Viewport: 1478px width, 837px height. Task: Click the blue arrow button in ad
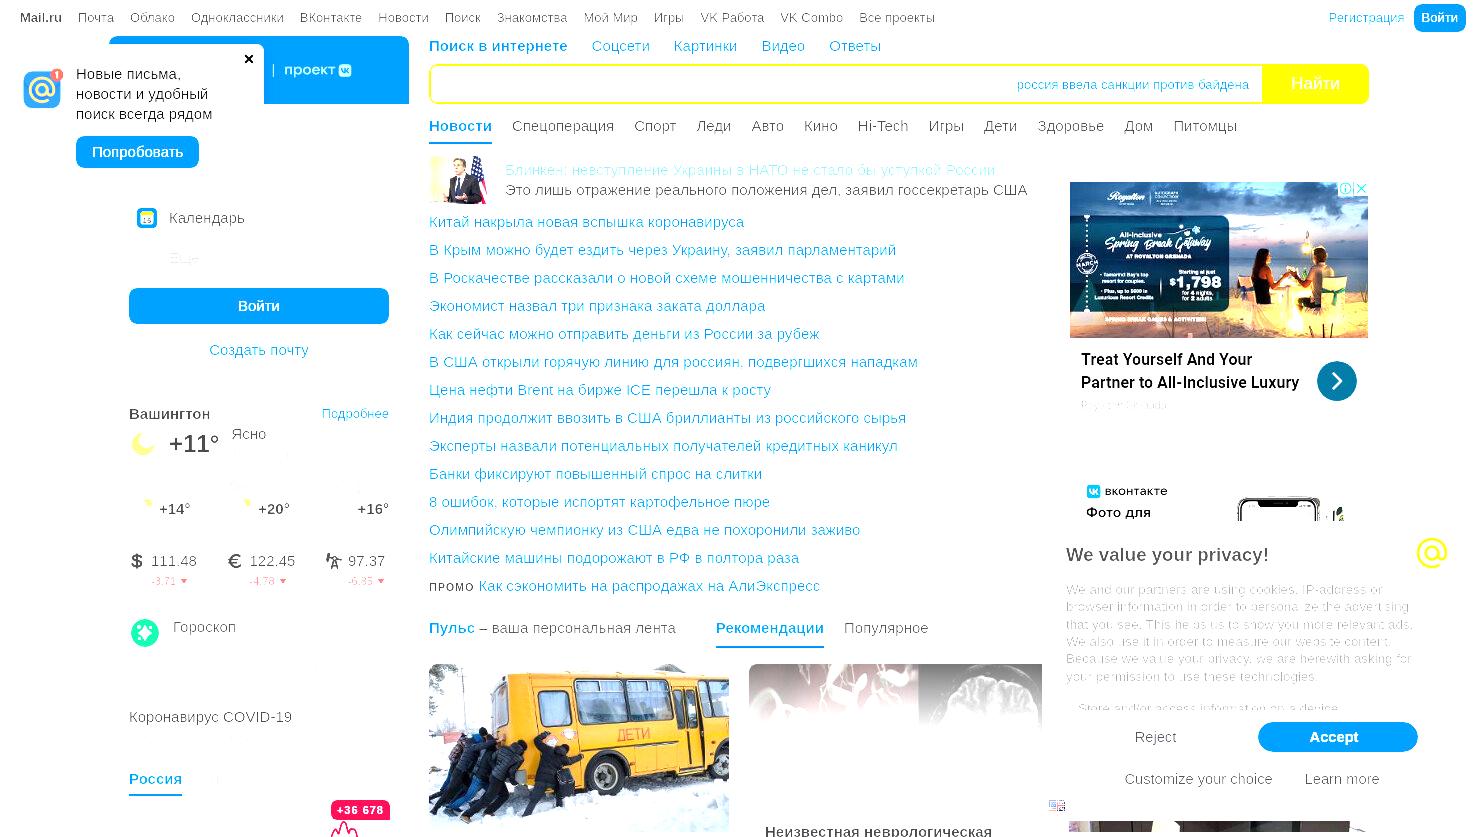pyautogui.click(x=1337, y=381)
